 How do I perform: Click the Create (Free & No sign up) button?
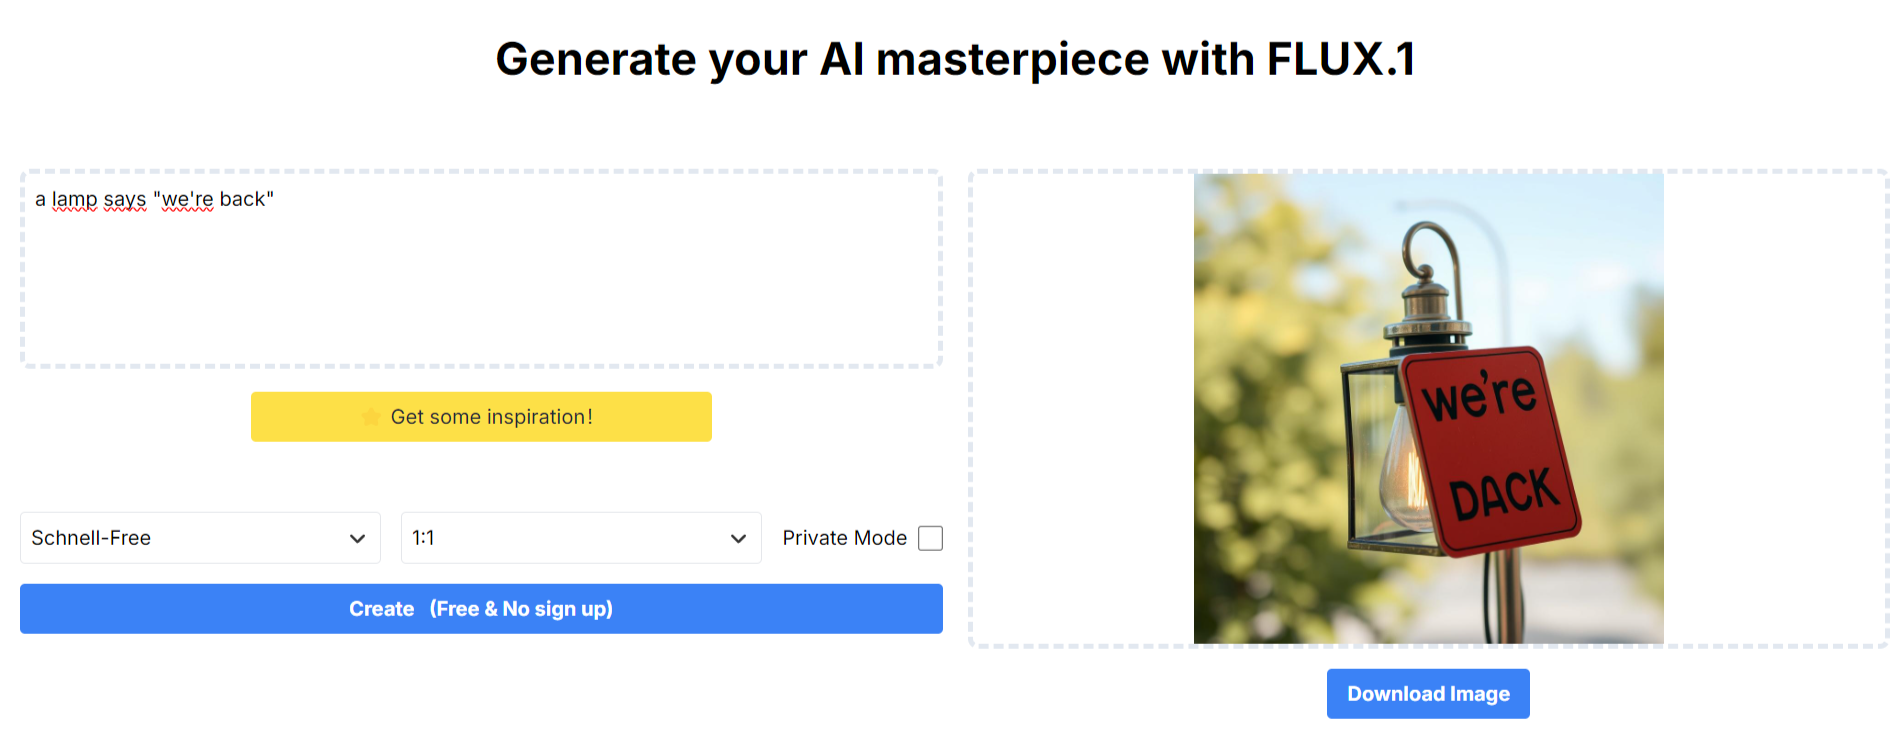(x=481, y=609)
